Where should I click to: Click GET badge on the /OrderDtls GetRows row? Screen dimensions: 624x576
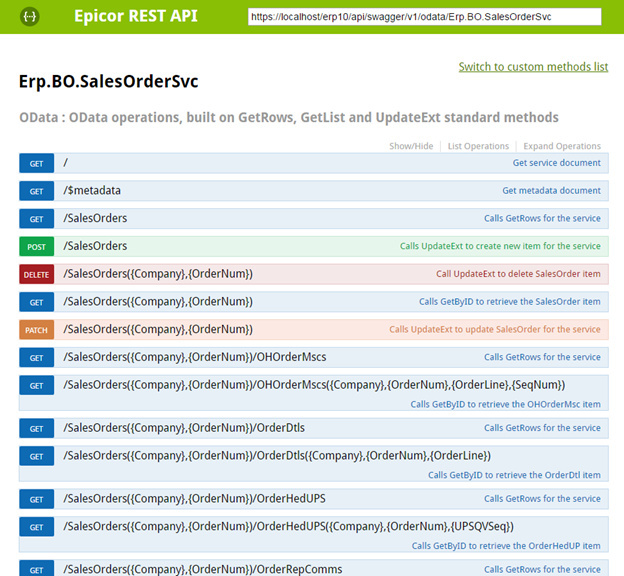coord(36,428)
